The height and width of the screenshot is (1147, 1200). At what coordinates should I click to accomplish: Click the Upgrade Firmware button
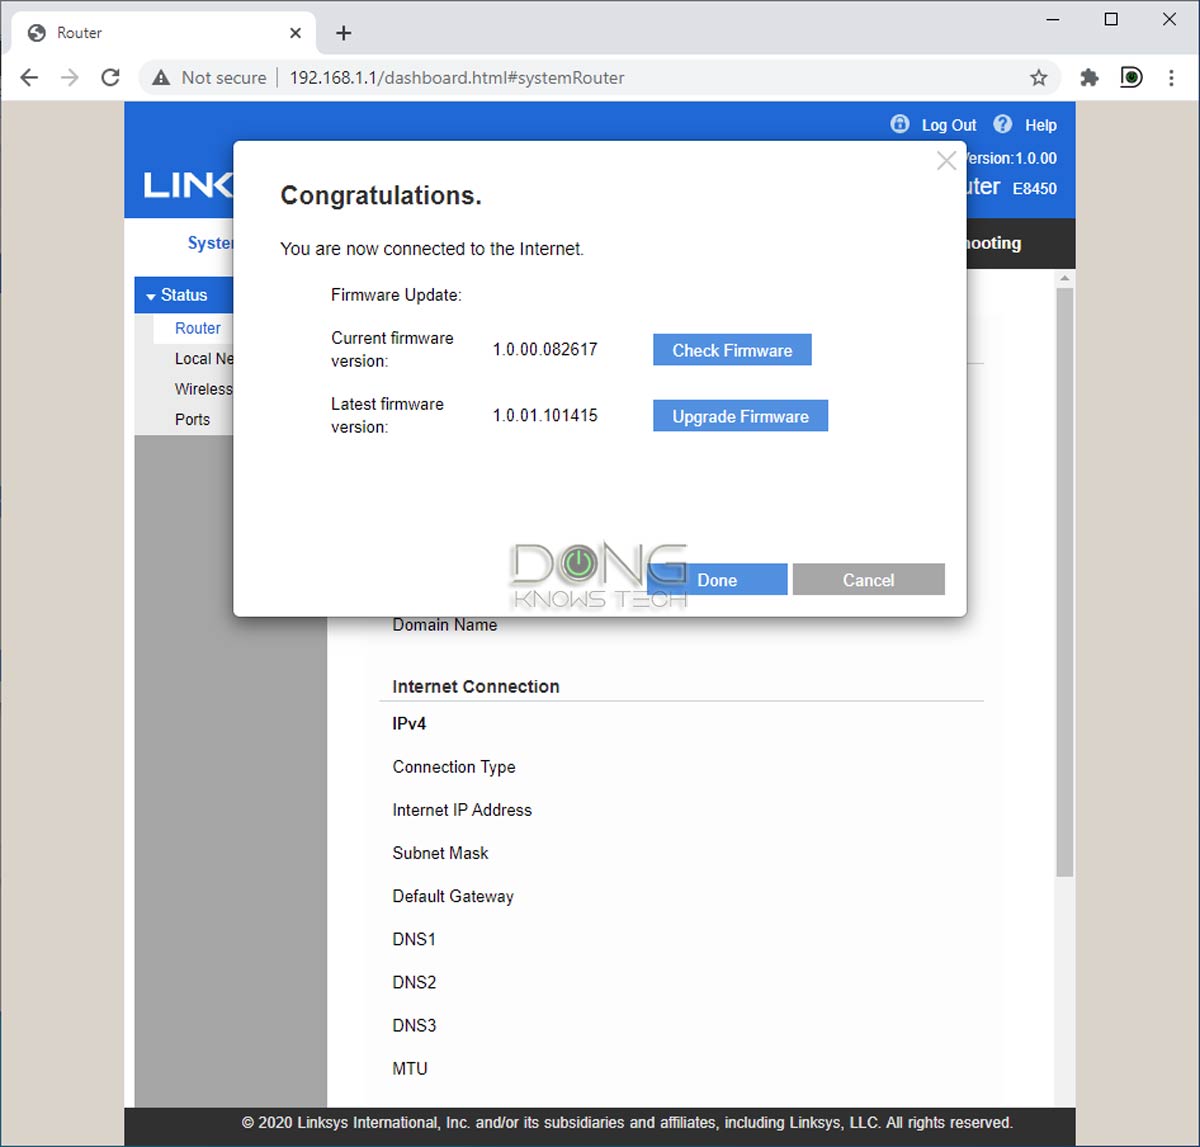coord(740,416)
